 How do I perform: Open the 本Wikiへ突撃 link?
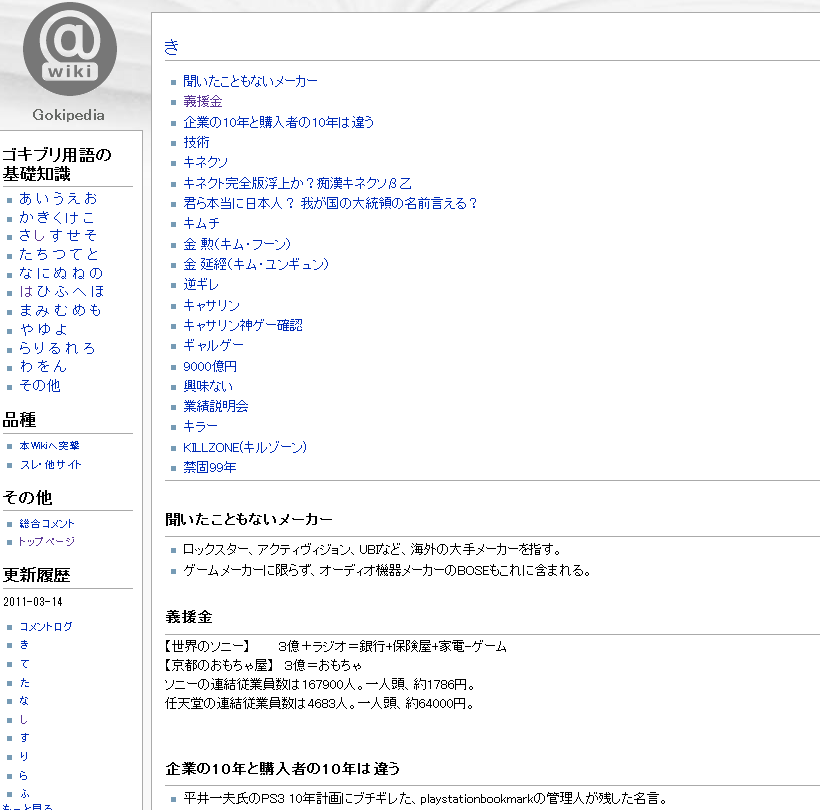tap(49, 446)
